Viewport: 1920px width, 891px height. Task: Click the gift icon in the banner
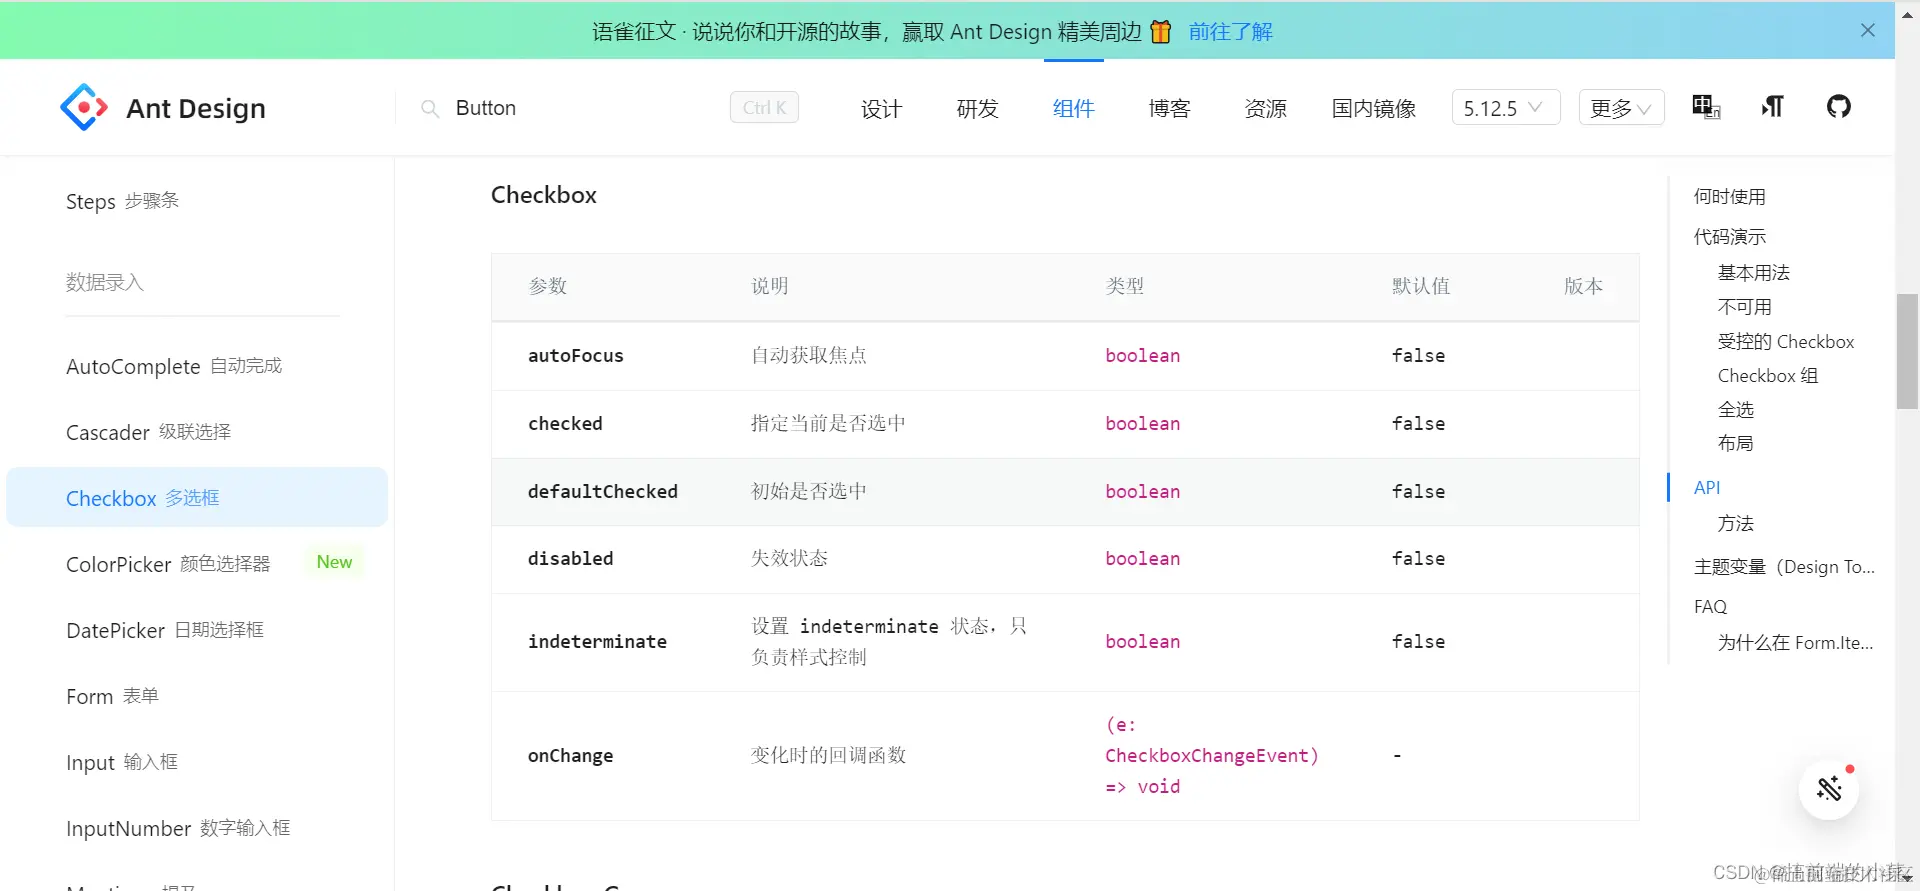[x=1160, y=31]
